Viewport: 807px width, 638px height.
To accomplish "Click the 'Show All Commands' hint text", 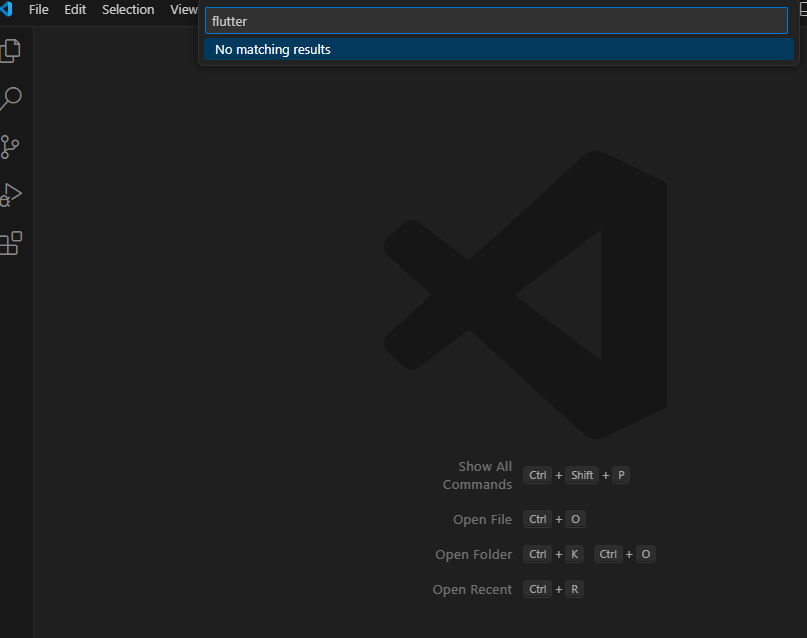I will coord(477,475).
